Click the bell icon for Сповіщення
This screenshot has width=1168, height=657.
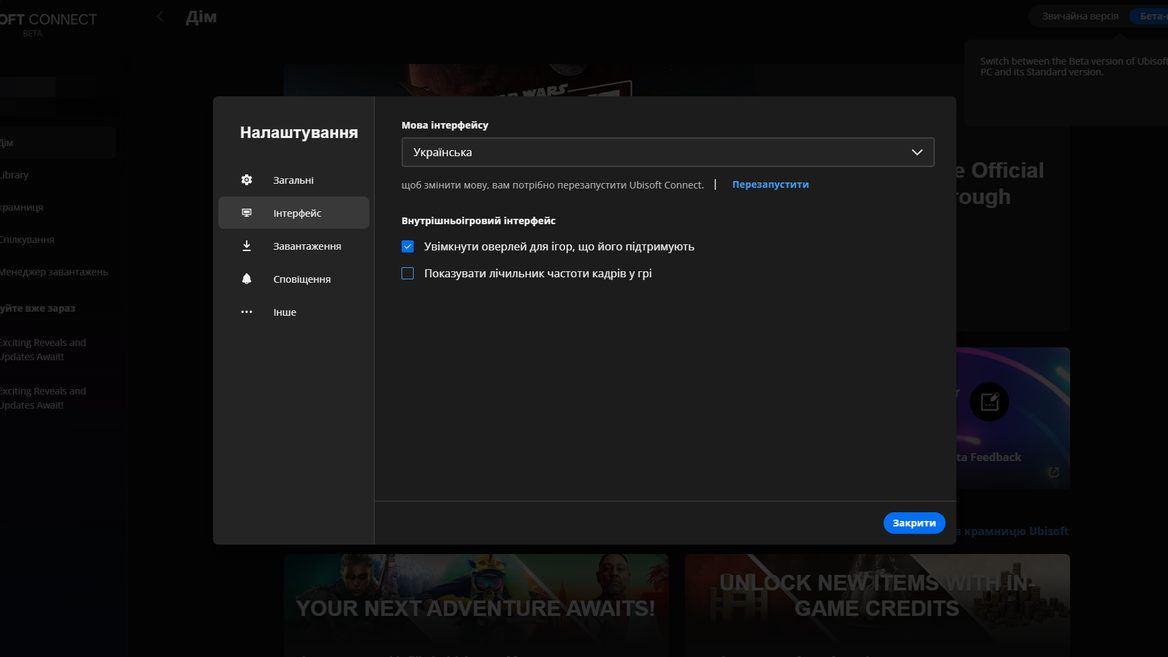(247, 279)
